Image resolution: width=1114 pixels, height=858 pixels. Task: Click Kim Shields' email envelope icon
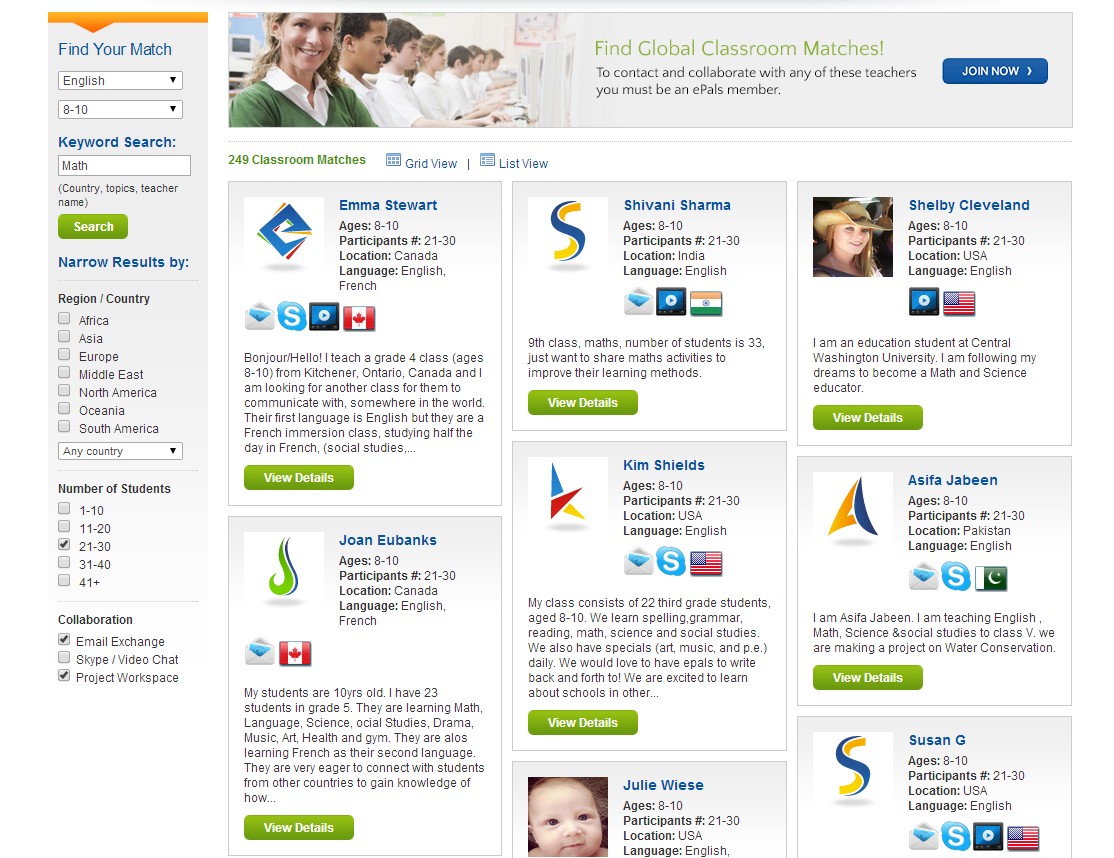point(638,561)
